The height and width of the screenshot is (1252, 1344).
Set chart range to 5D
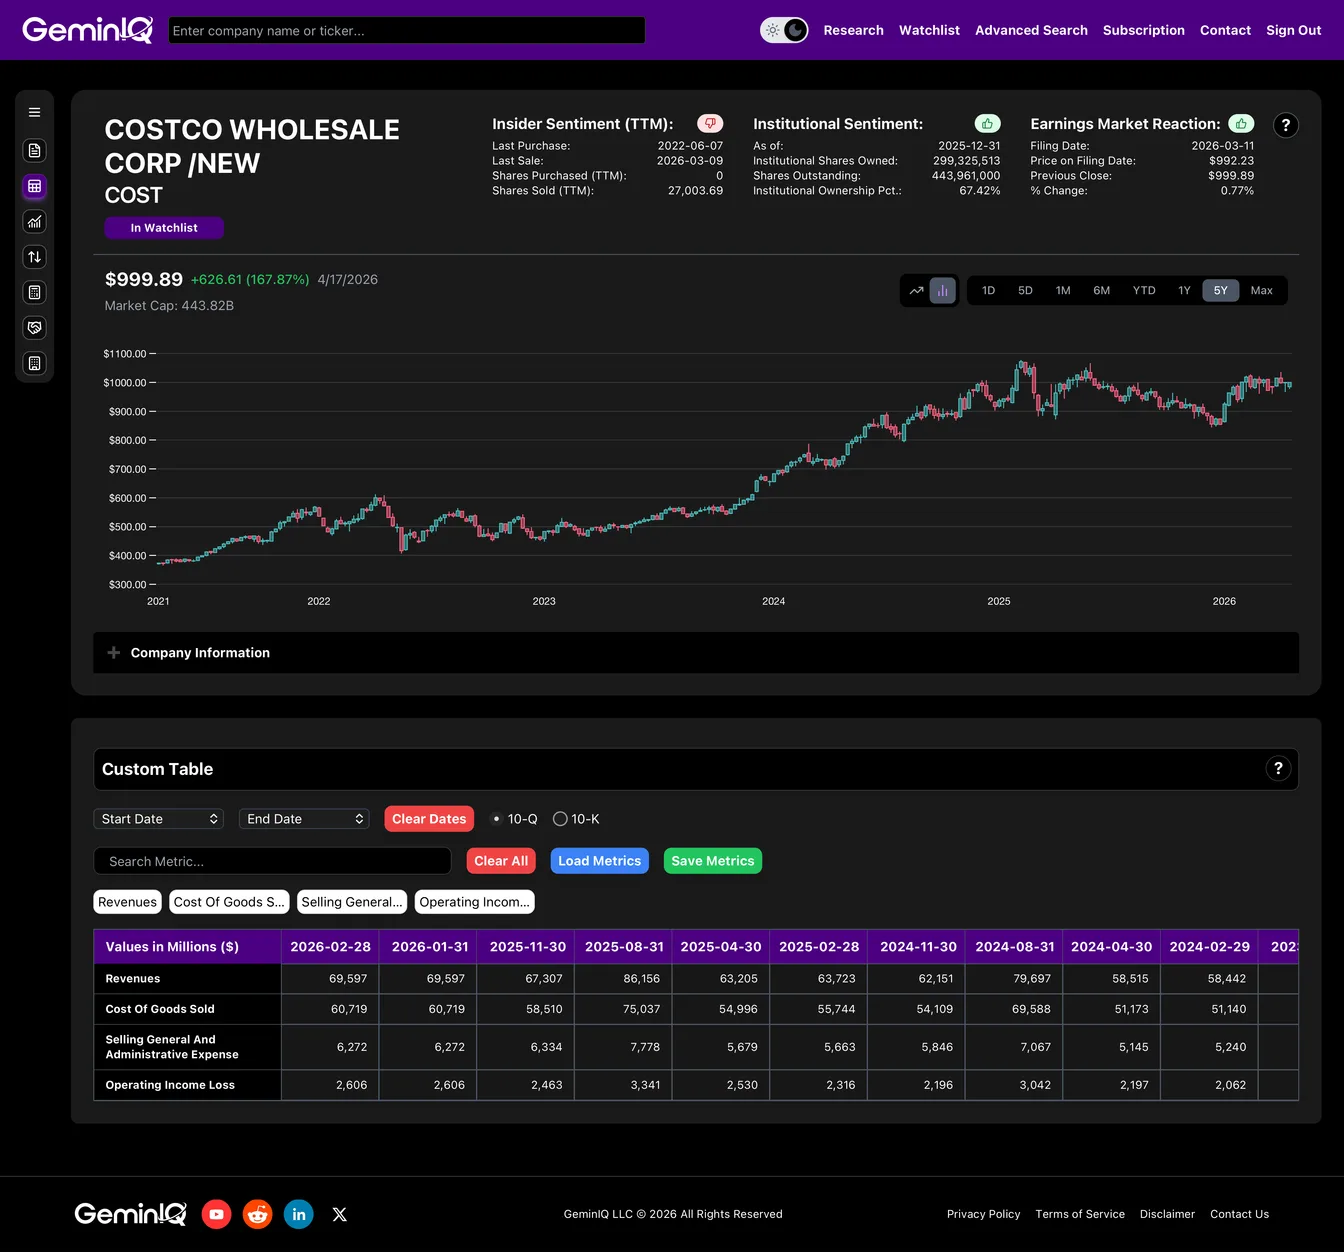pos(1025,291)
